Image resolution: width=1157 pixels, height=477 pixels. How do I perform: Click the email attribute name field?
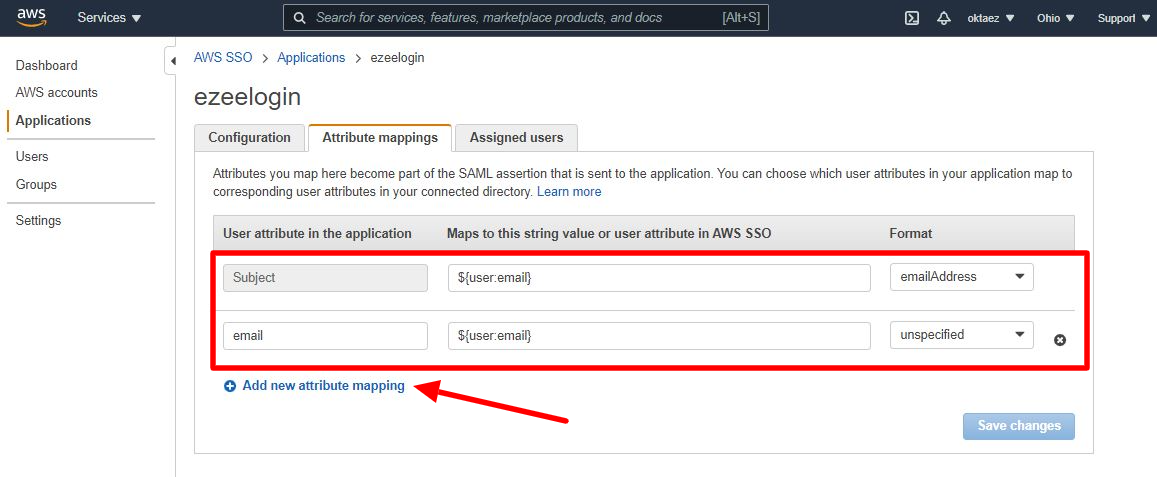click(x=325, y=335)
